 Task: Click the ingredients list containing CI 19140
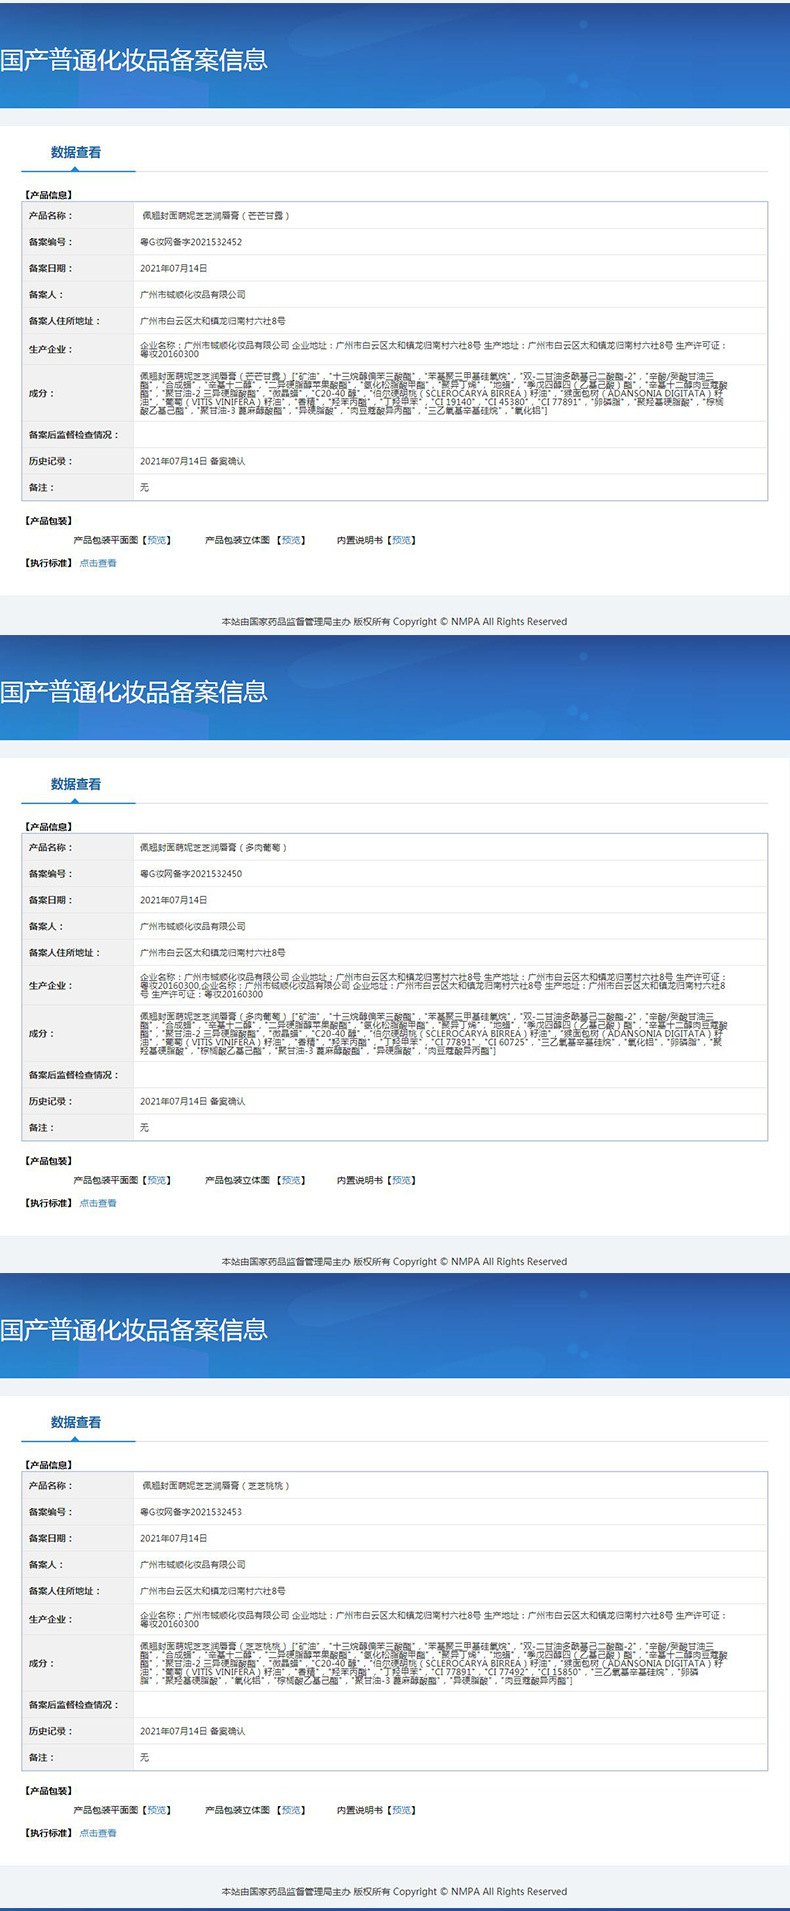(433, 393)
